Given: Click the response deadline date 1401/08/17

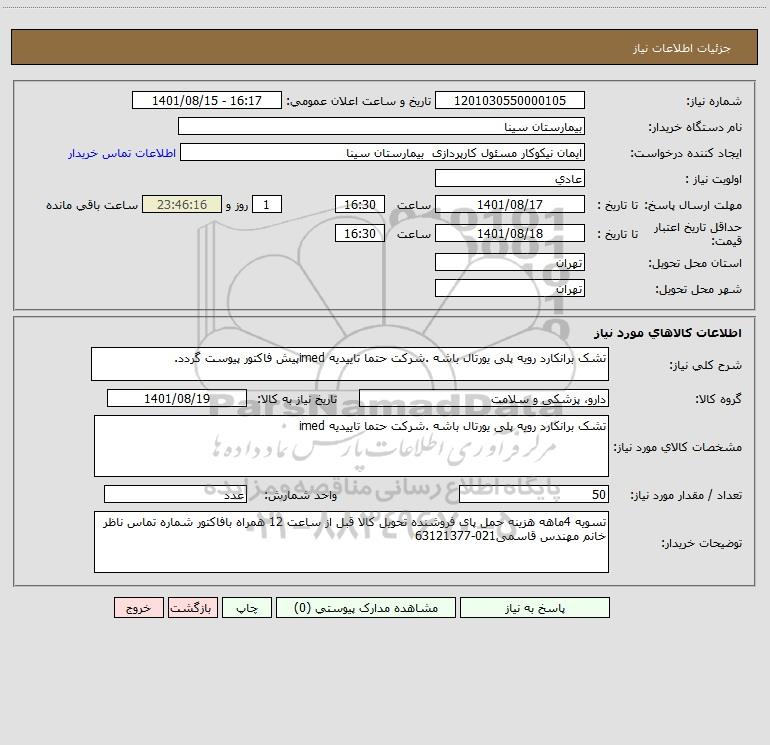Looking at the screenshot, I should pos(510,204).
